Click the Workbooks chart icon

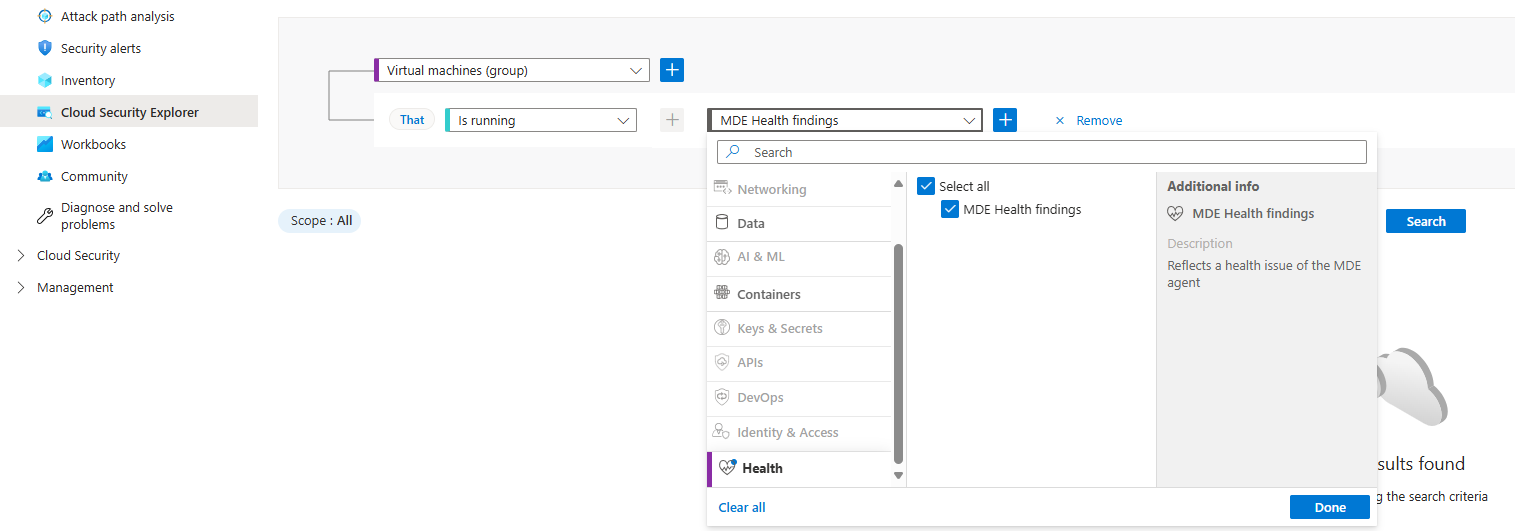coord(44,144)
